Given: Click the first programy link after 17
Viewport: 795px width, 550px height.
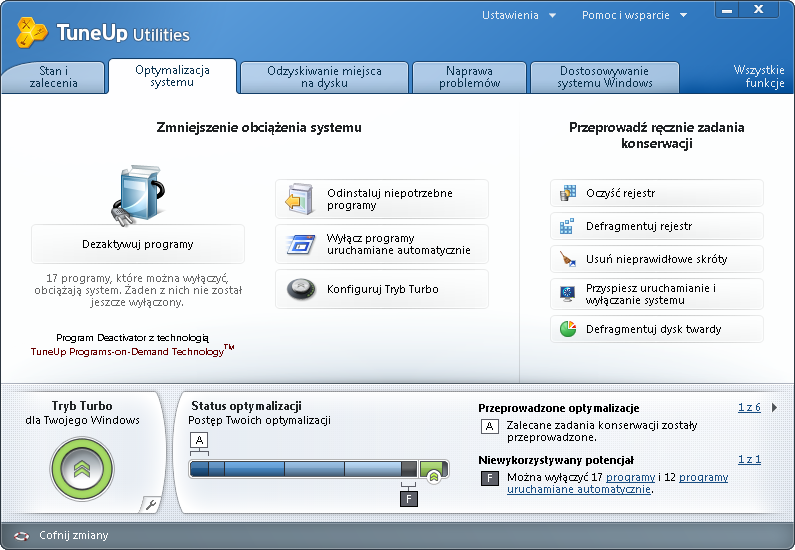Looking at the screenshot, I should point(630,478).
